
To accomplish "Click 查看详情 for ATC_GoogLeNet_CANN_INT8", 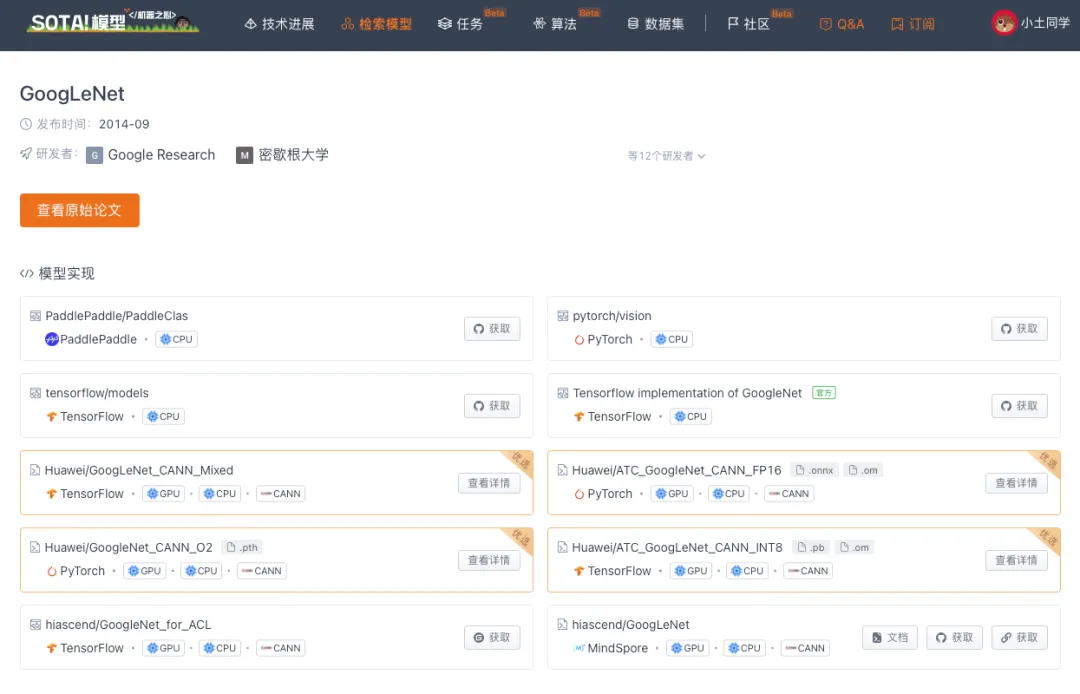I will pyautogui.click(x=1017, y=560).
